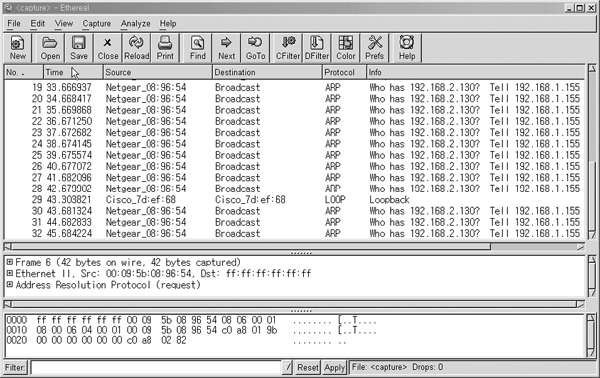600x378 pixels.
Task: Print packets using the Print icon
Action: click(x=165, y=47)
